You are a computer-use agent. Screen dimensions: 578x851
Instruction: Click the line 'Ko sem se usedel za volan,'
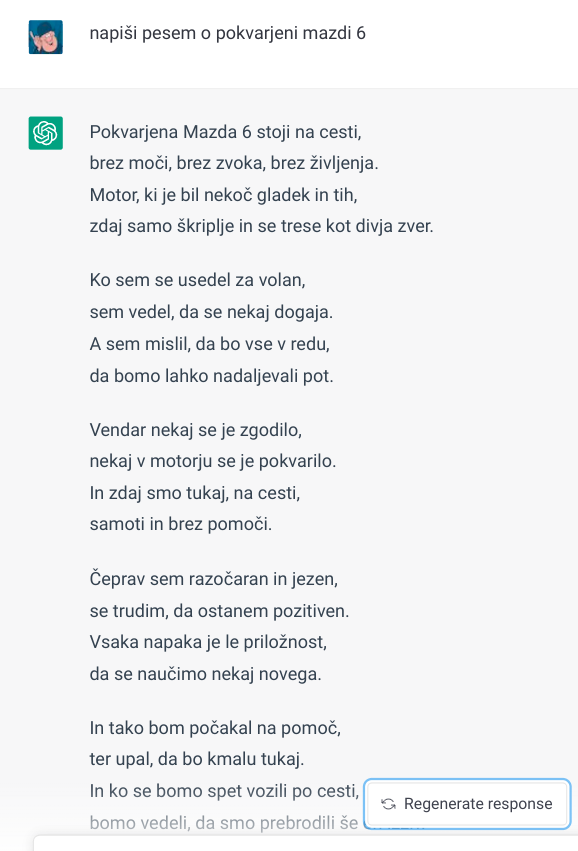pyautogui.click(x=198, y=280)
